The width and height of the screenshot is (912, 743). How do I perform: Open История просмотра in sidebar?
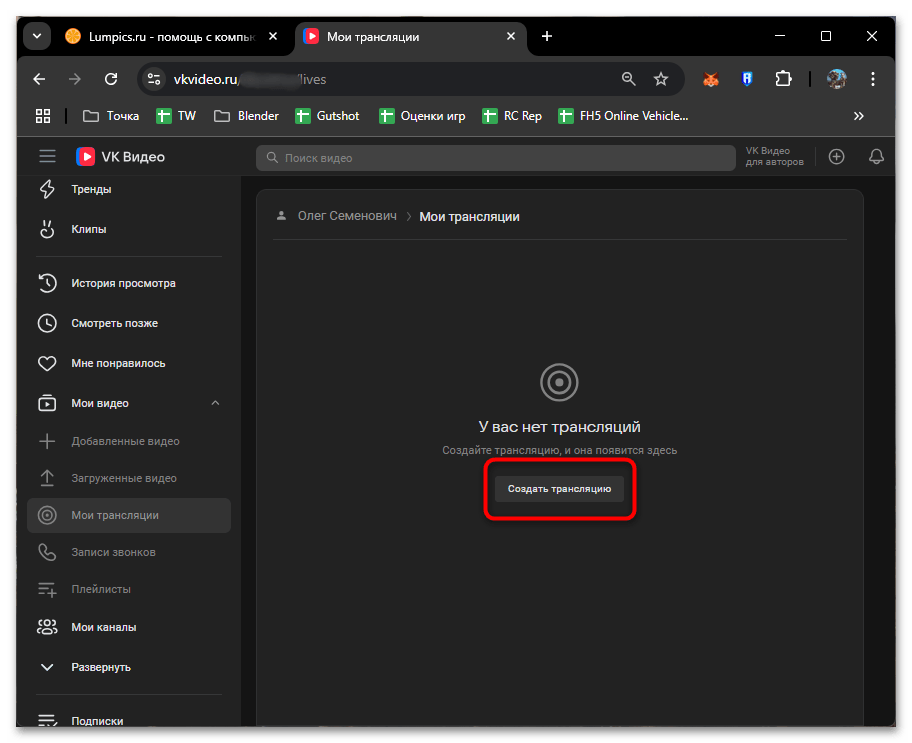[x=122, y=283]
